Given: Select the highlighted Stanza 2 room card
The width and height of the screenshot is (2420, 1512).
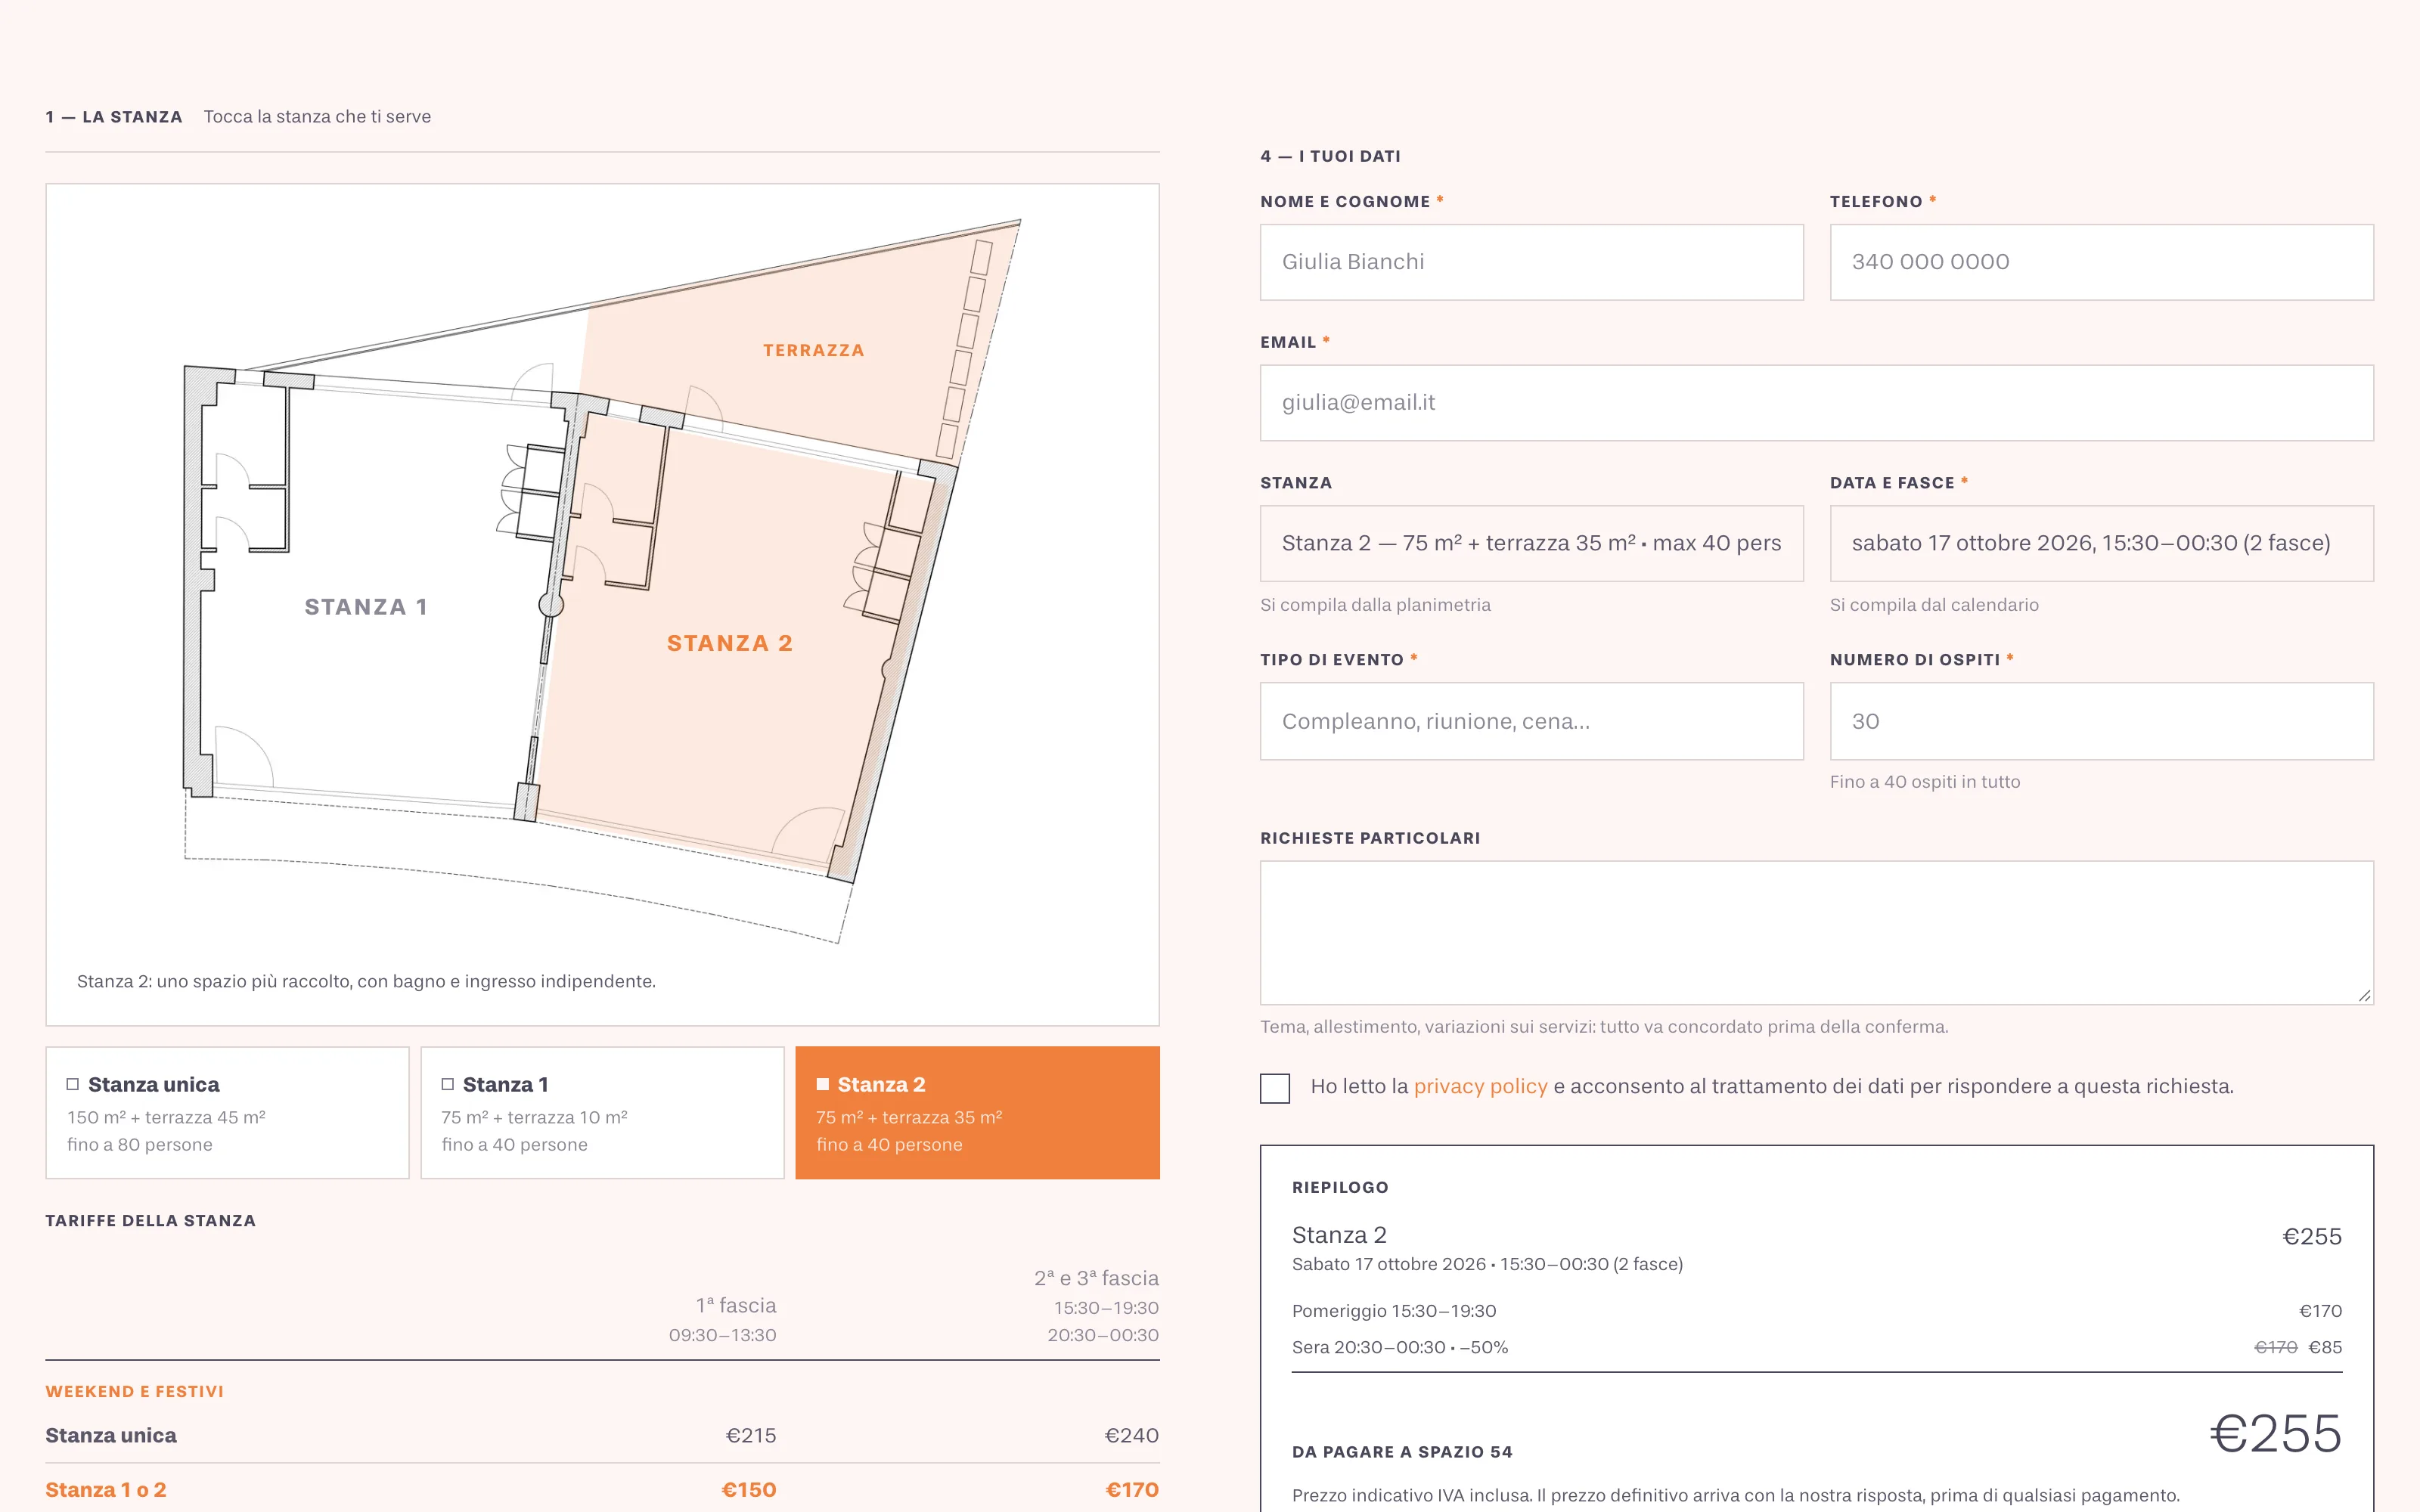Looking at the screenshot, I should [x=977, y=1112].
